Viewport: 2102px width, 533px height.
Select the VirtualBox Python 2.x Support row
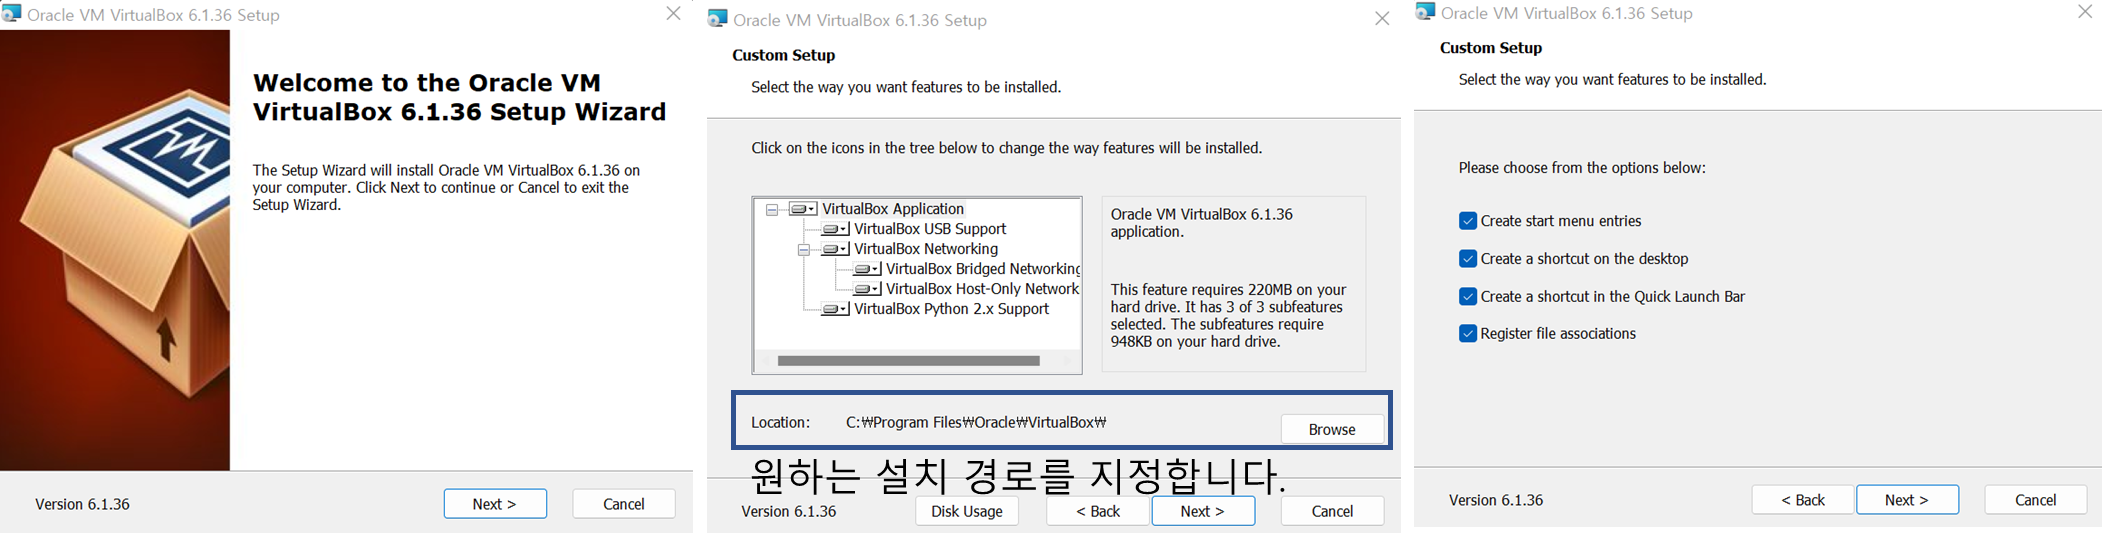(951, 309)
